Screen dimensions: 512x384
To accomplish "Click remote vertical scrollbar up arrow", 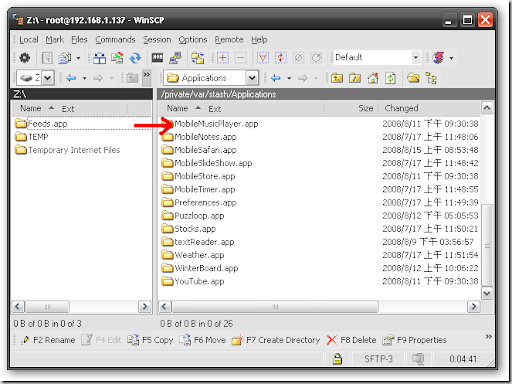I will coord(487,108).
